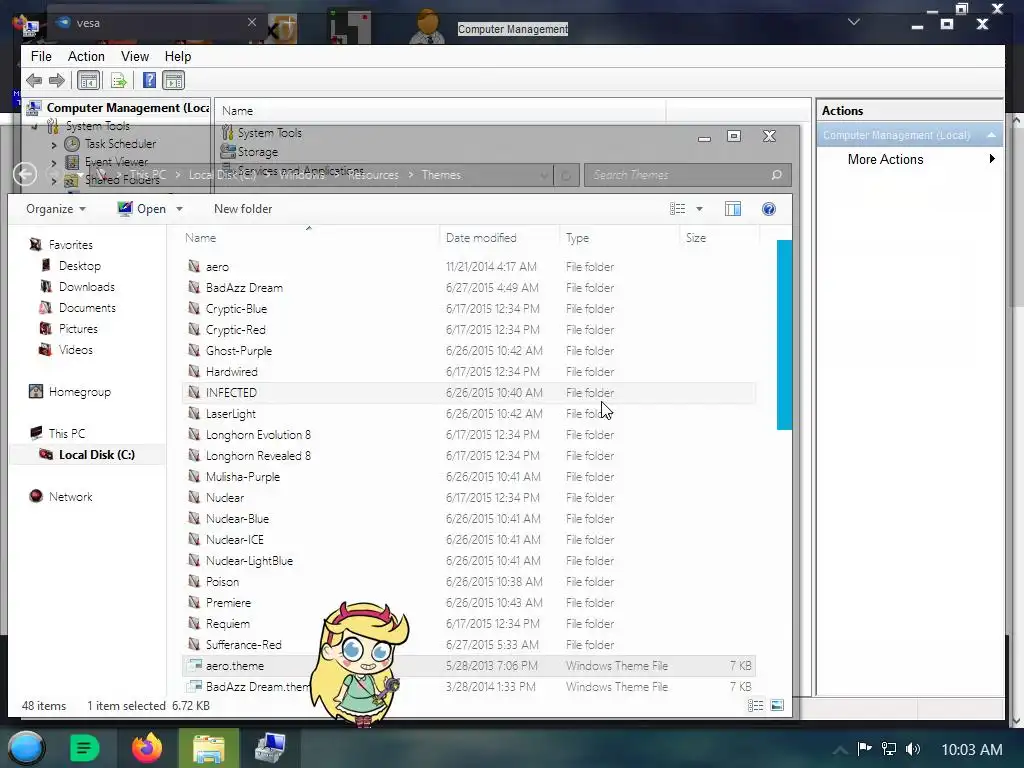Open the dropdown arrow beside Open
This screenshot has width=1024, height=768.
180,209
